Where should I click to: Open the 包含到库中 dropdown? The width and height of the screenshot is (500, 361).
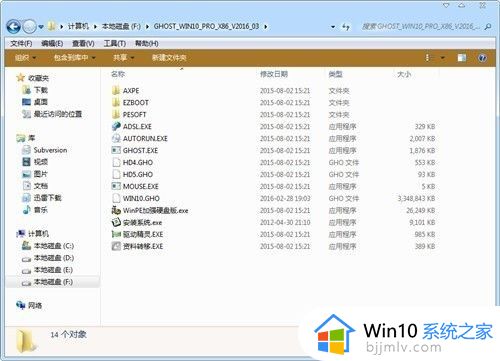[75, 58]
